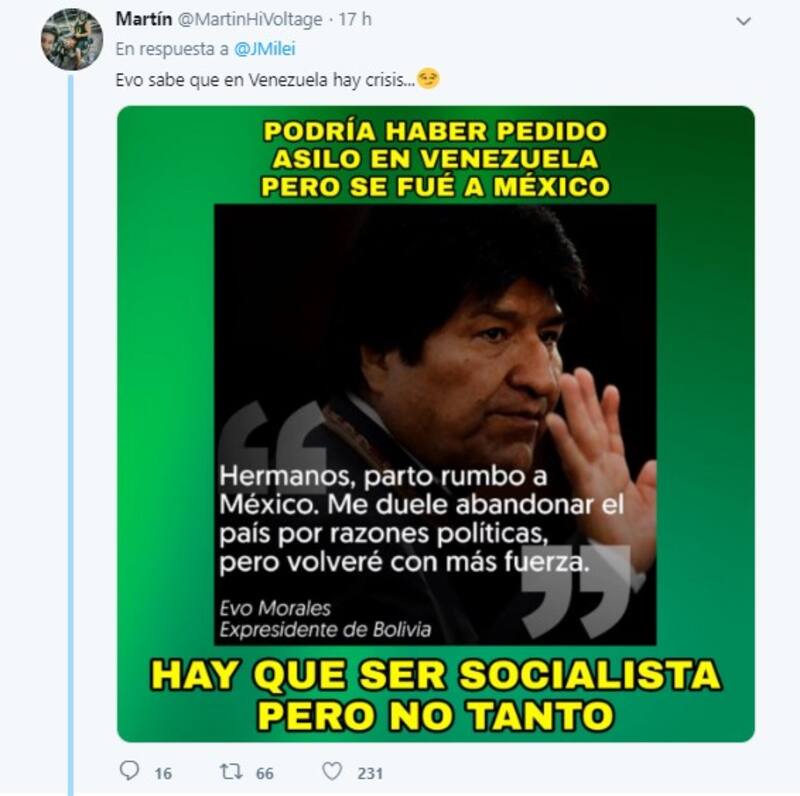The height and width of the screenshot is (796, 800).
Task: Click 'HAY QUE SER SOCIALISTA' caption text
Action: click(x=436, y=675)
